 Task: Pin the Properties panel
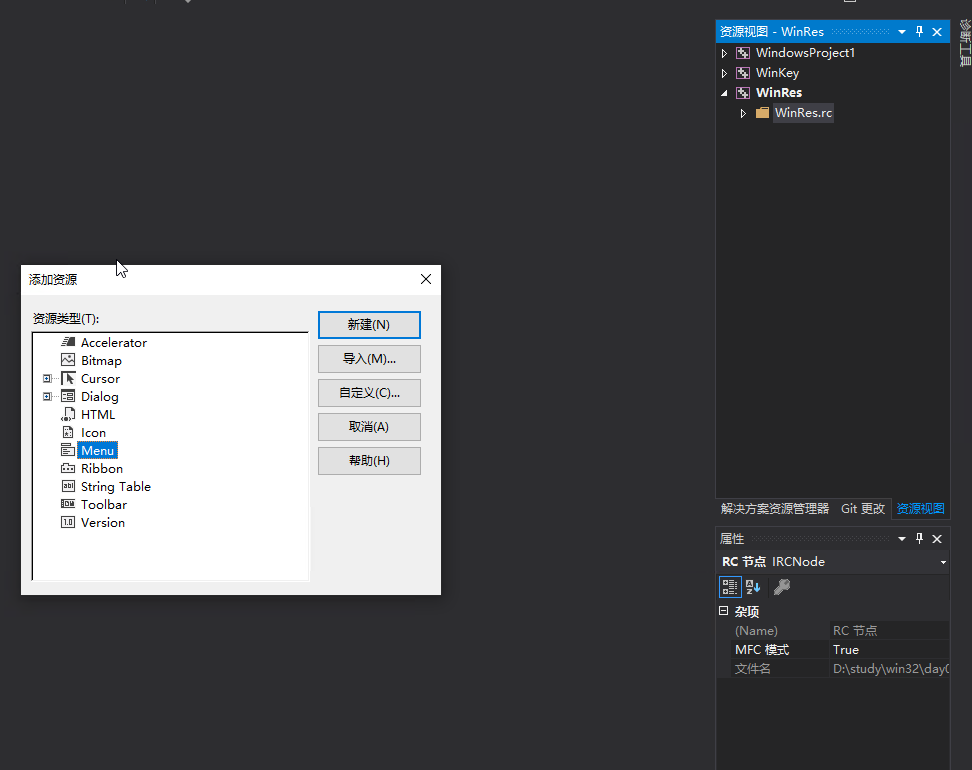919,539
